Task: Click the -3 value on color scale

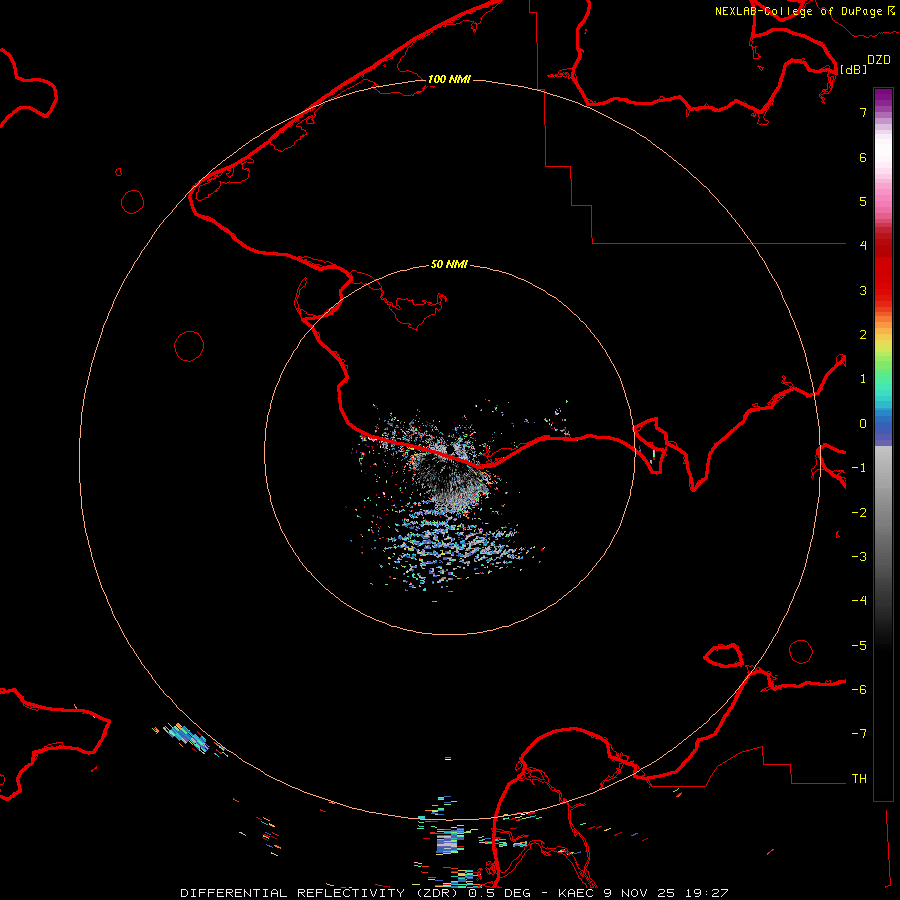Action: (x=859, y=557)
